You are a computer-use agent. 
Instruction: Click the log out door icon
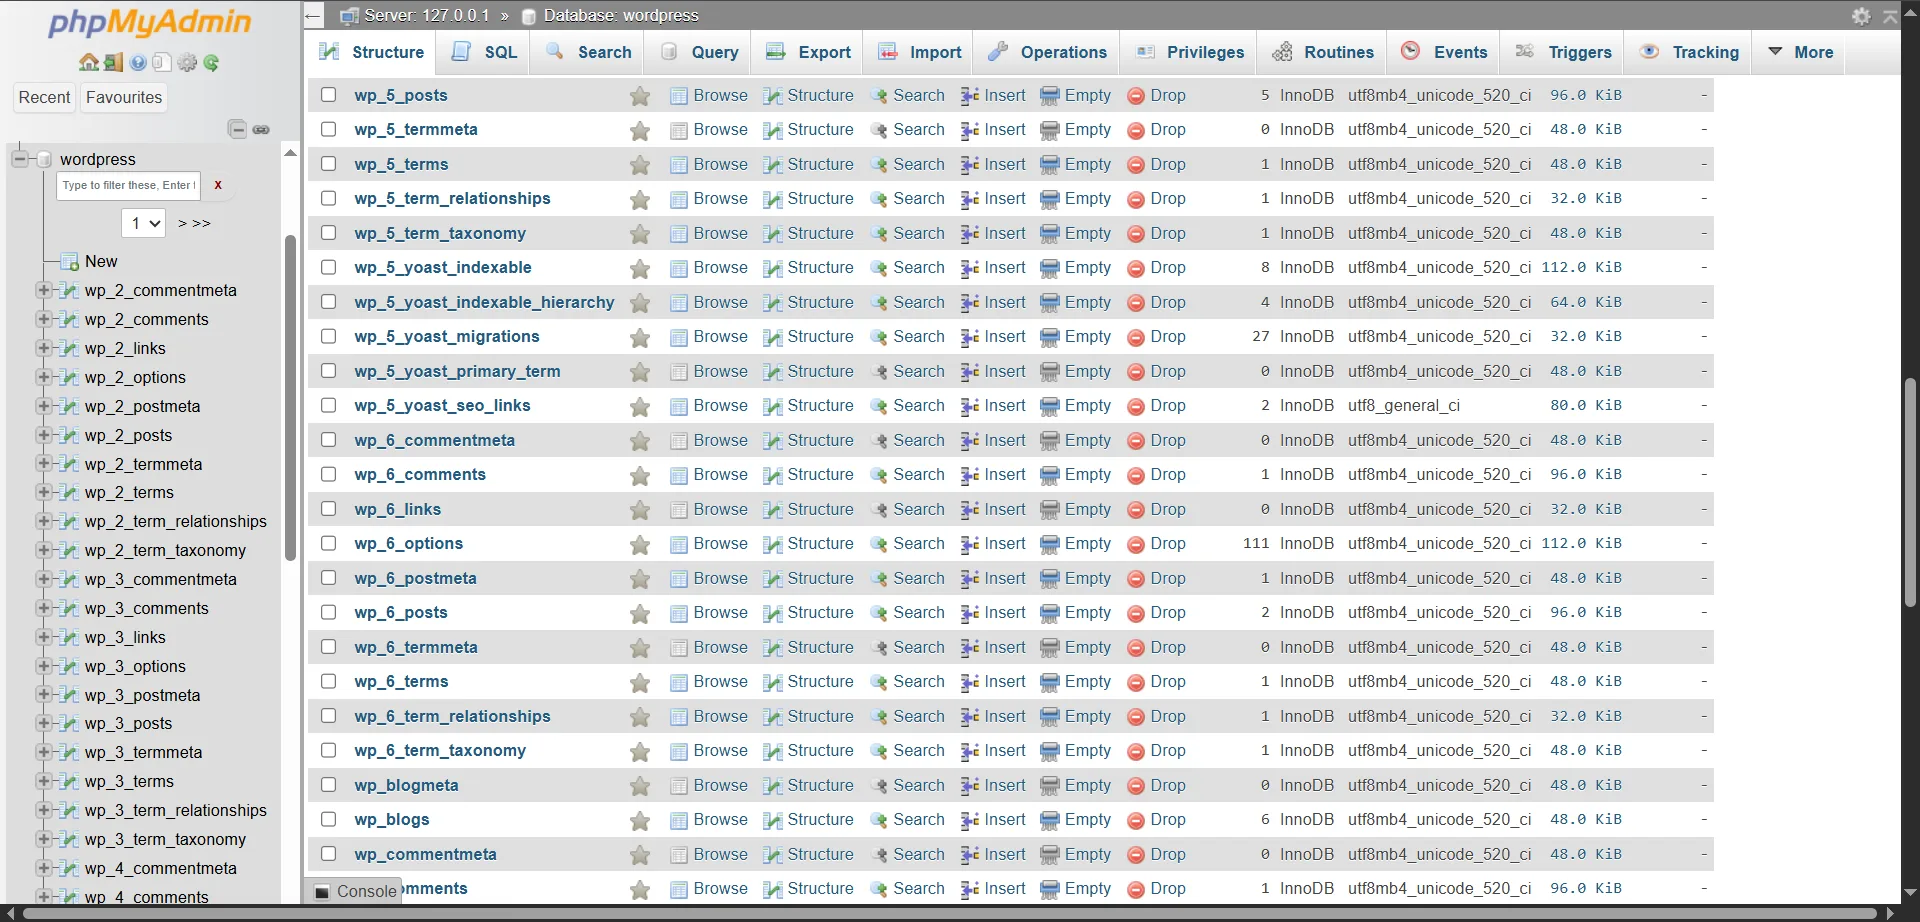pos(114,63)
